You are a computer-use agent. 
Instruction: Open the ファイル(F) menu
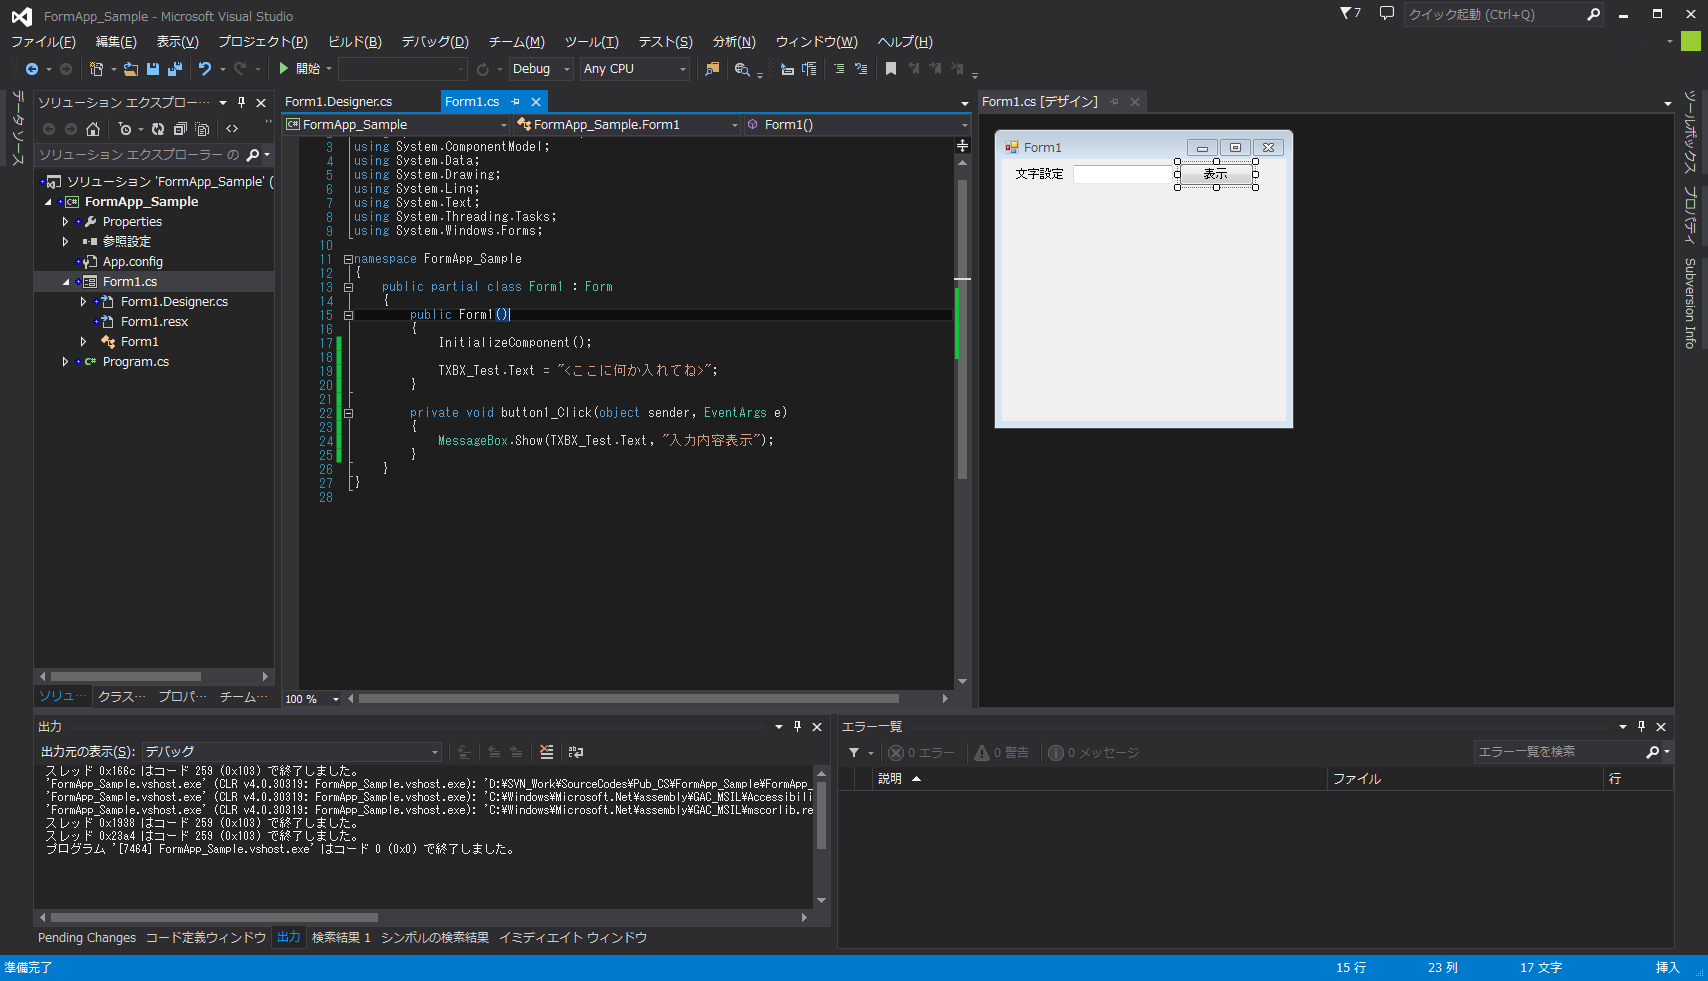(x=43, y=42)
